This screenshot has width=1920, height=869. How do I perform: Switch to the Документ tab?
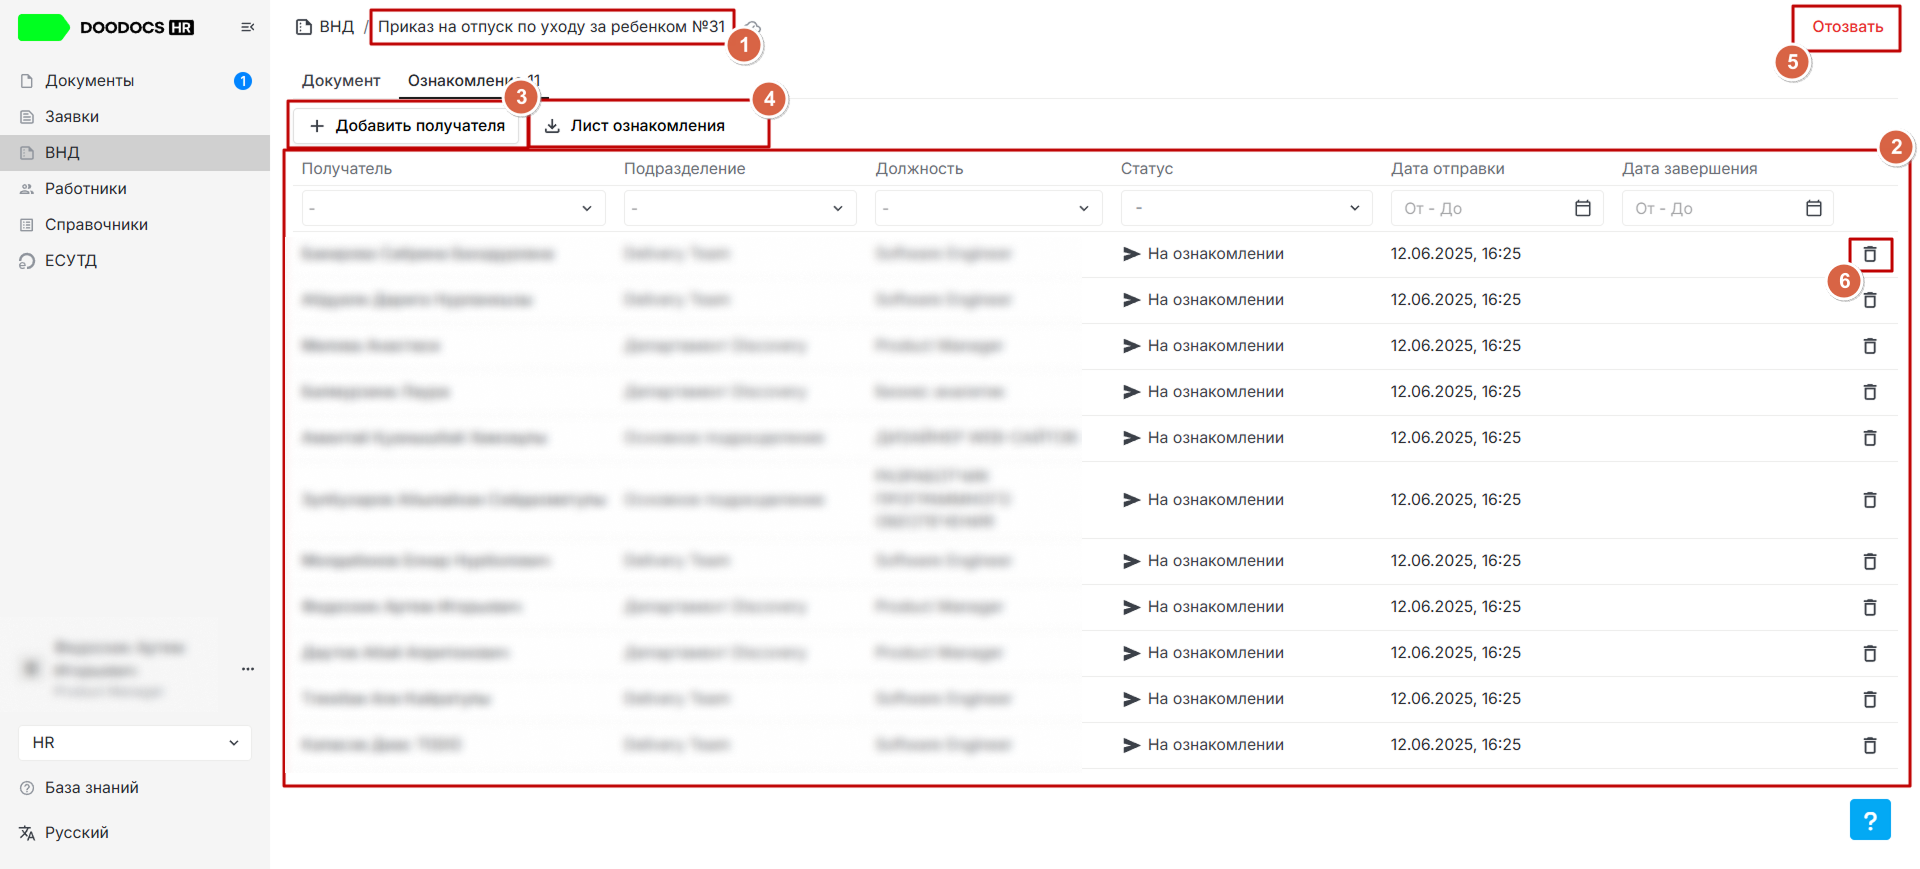pyautogui.click(x=341, y=81)
